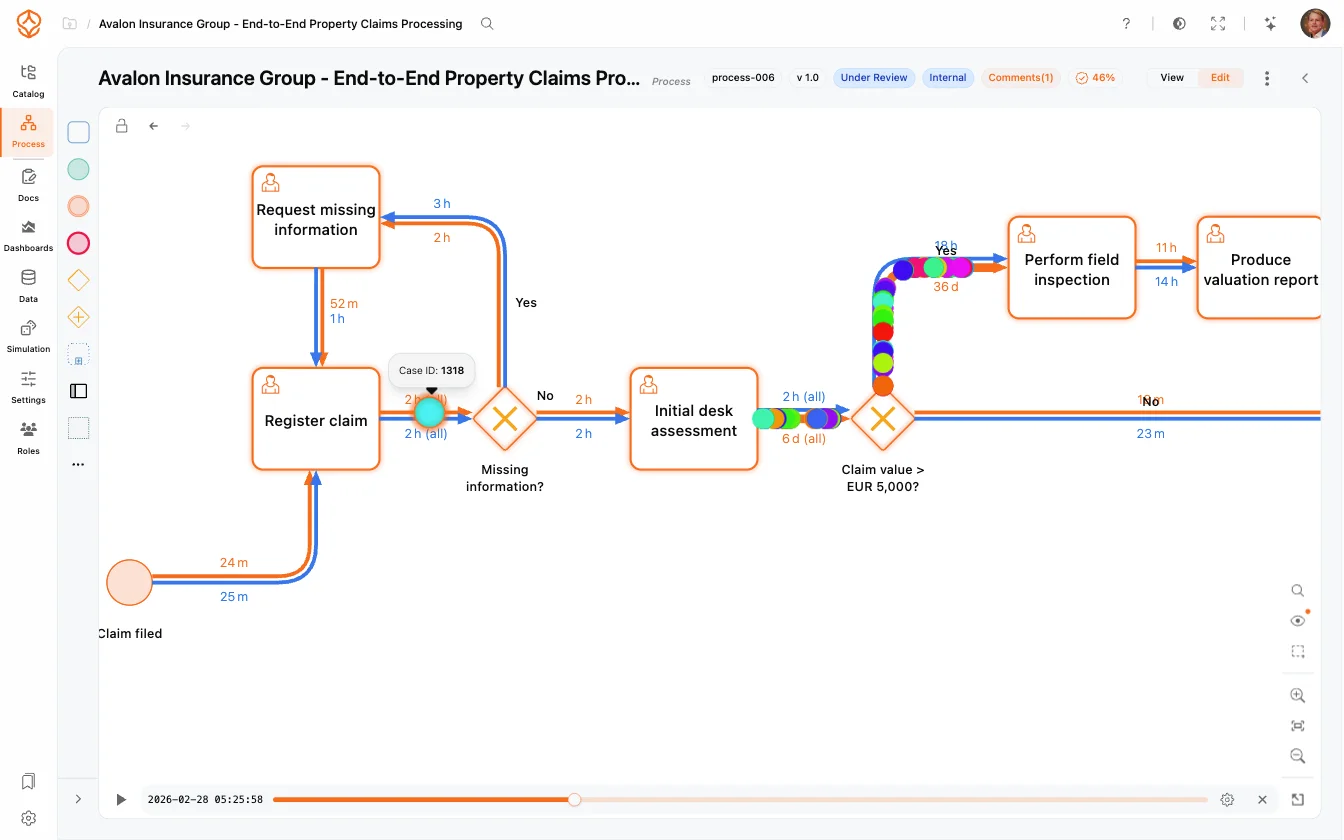Open the Data section in sidebar

coord(28,286)
